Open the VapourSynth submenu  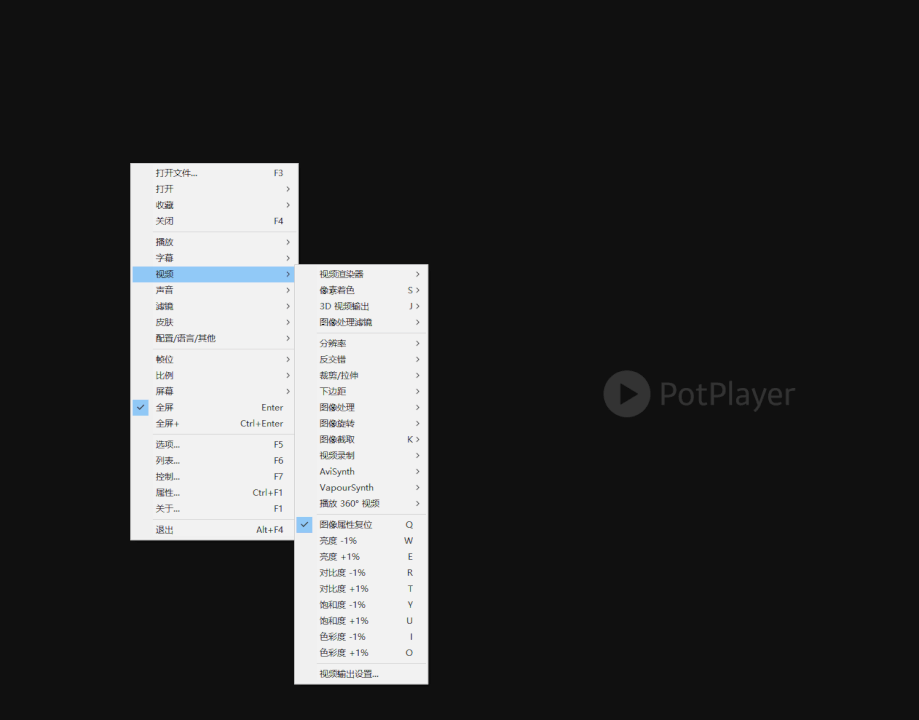coord(361,487)
